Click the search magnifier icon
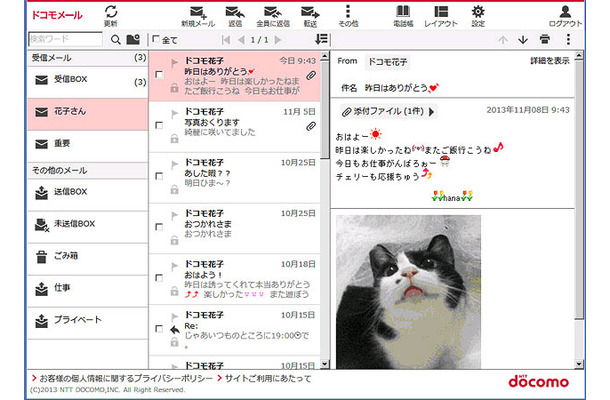The width and height of the screenshot is (610, 400). coord(116,40)
